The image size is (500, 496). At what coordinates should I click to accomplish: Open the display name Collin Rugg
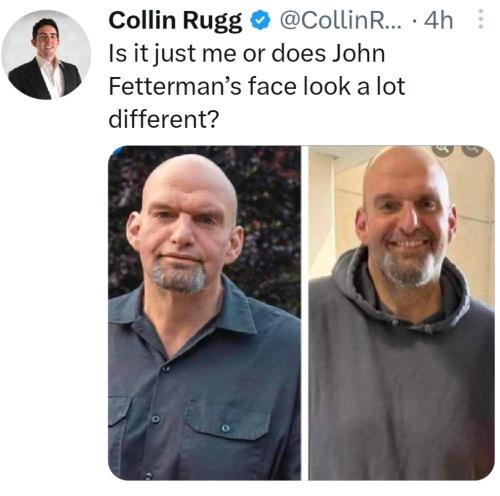[x=175, y=21]
